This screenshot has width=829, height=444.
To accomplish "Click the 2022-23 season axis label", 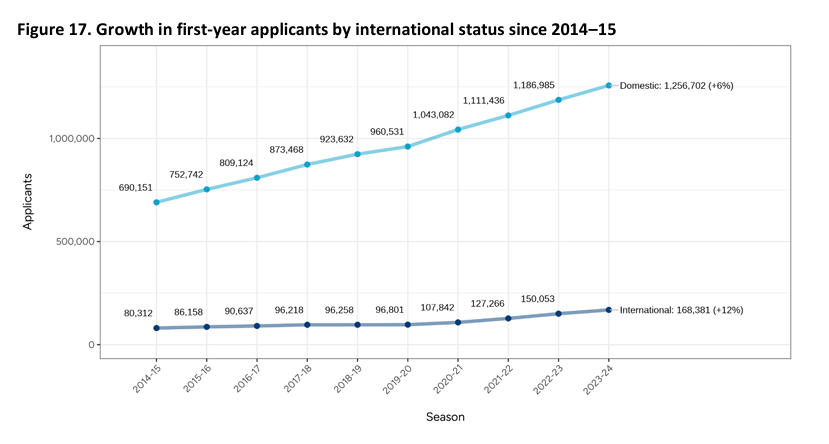I will (x=548, y=378).
